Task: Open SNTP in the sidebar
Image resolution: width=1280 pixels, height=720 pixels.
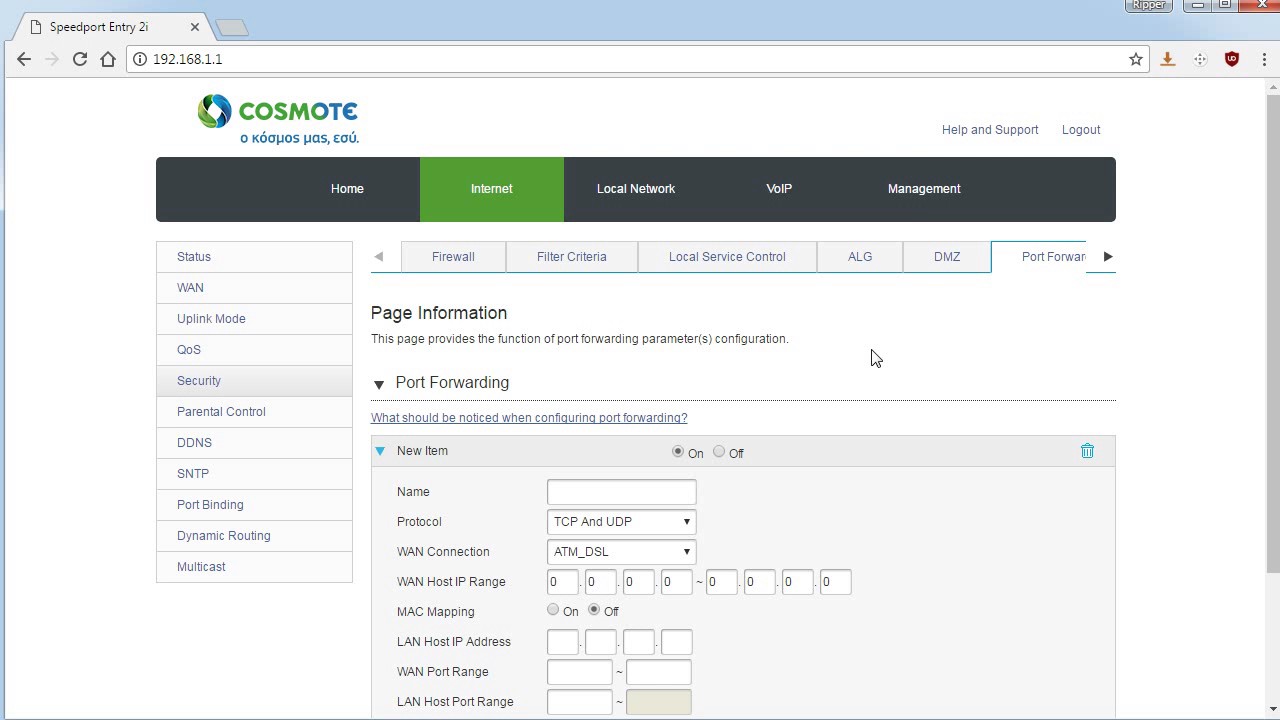Action: click(x=254, y=474)
